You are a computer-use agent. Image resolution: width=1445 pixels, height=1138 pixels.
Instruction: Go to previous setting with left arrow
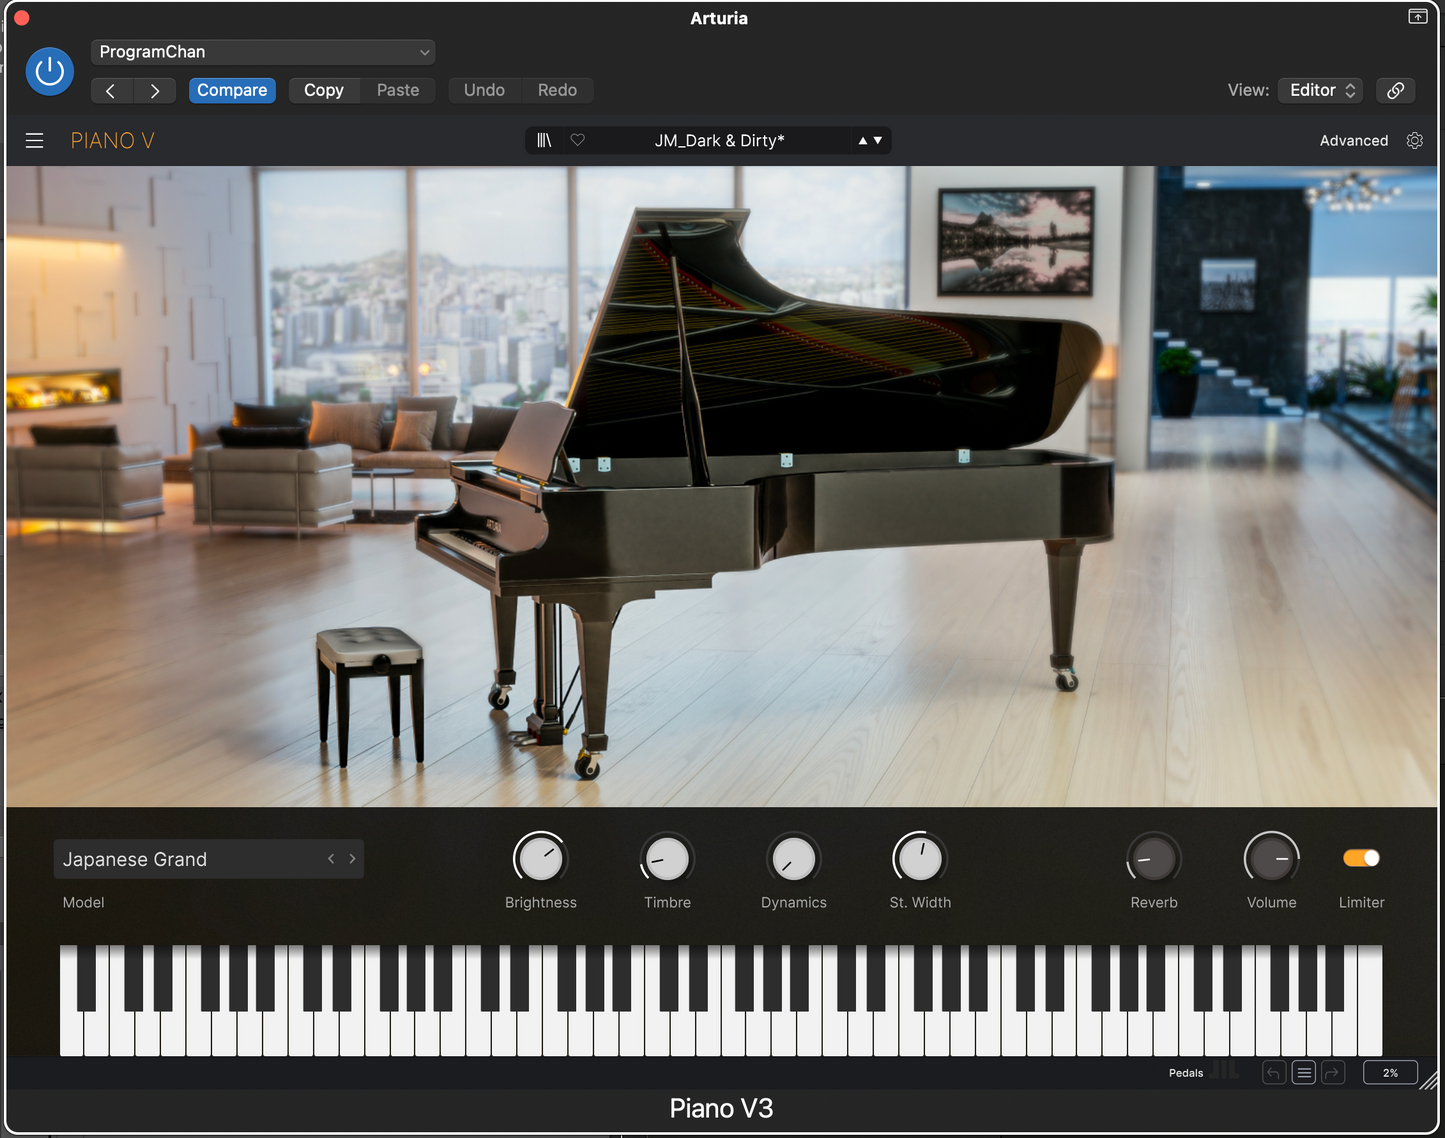point(111,90)
